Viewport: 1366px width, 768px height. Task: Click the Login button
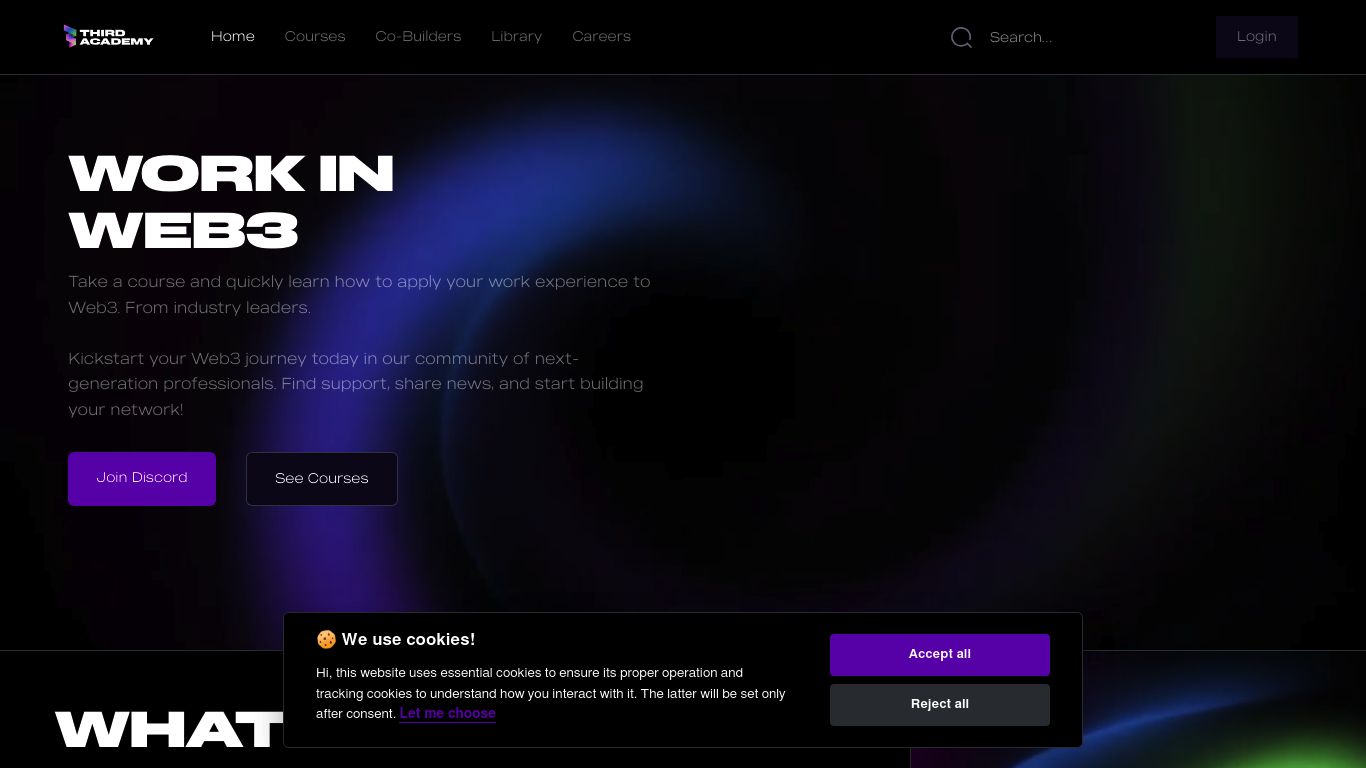tap(1257, 37)
